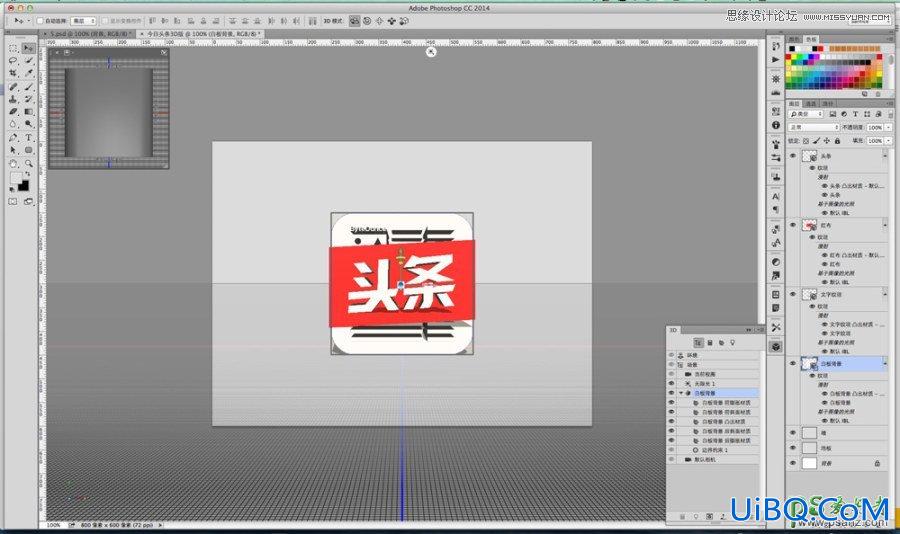Switch to the Color panel tab

pyautogui.click(x=794, y=39)
